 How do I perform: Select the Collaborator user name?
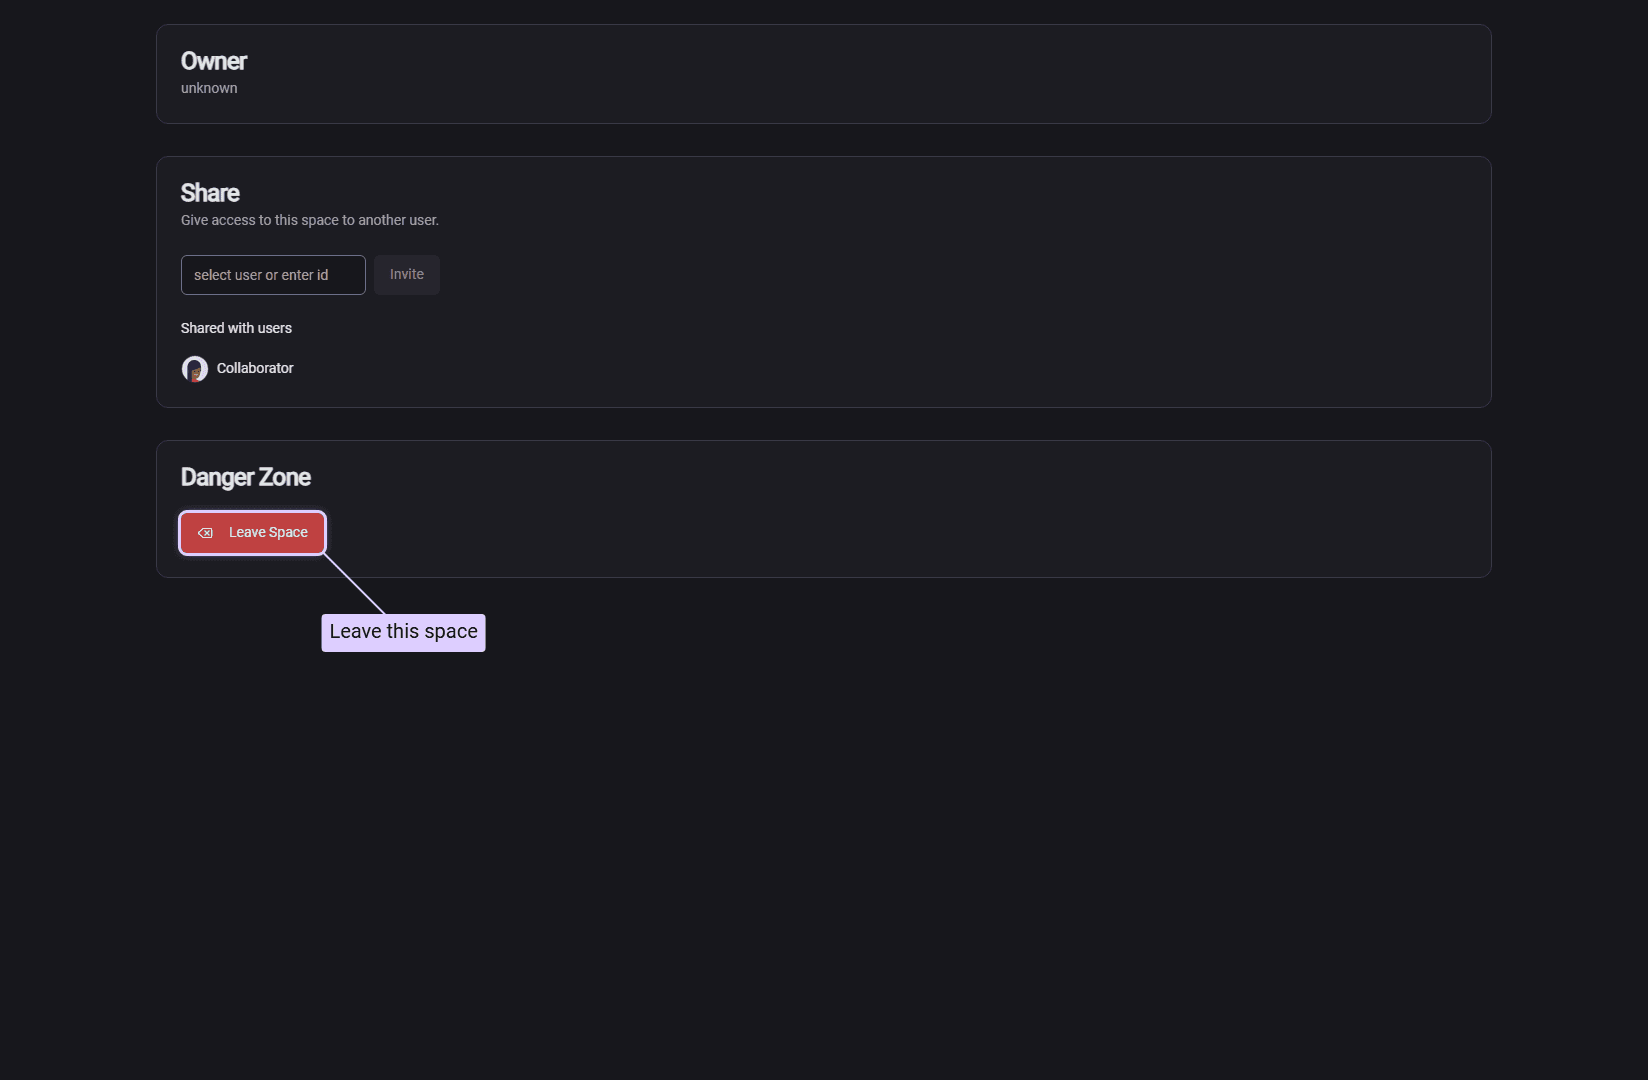point(255,369)
